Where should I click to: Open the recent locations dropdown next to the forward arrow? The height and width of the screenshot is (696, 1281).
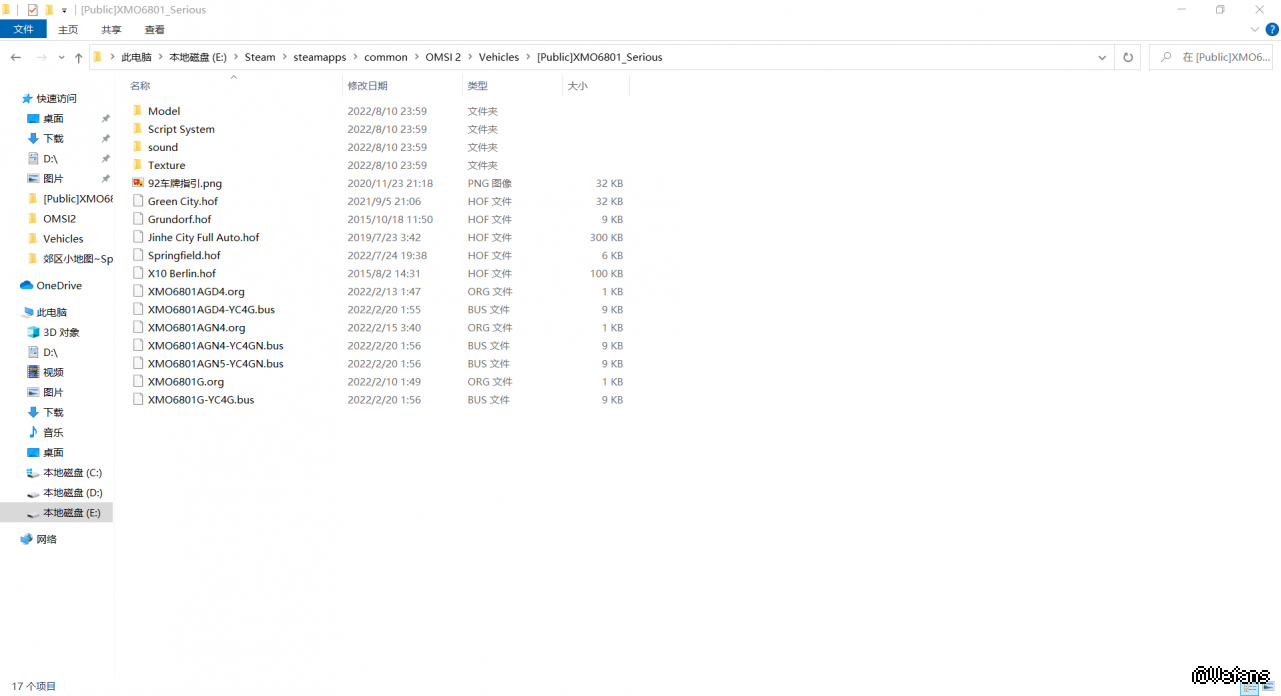(61, 58)
